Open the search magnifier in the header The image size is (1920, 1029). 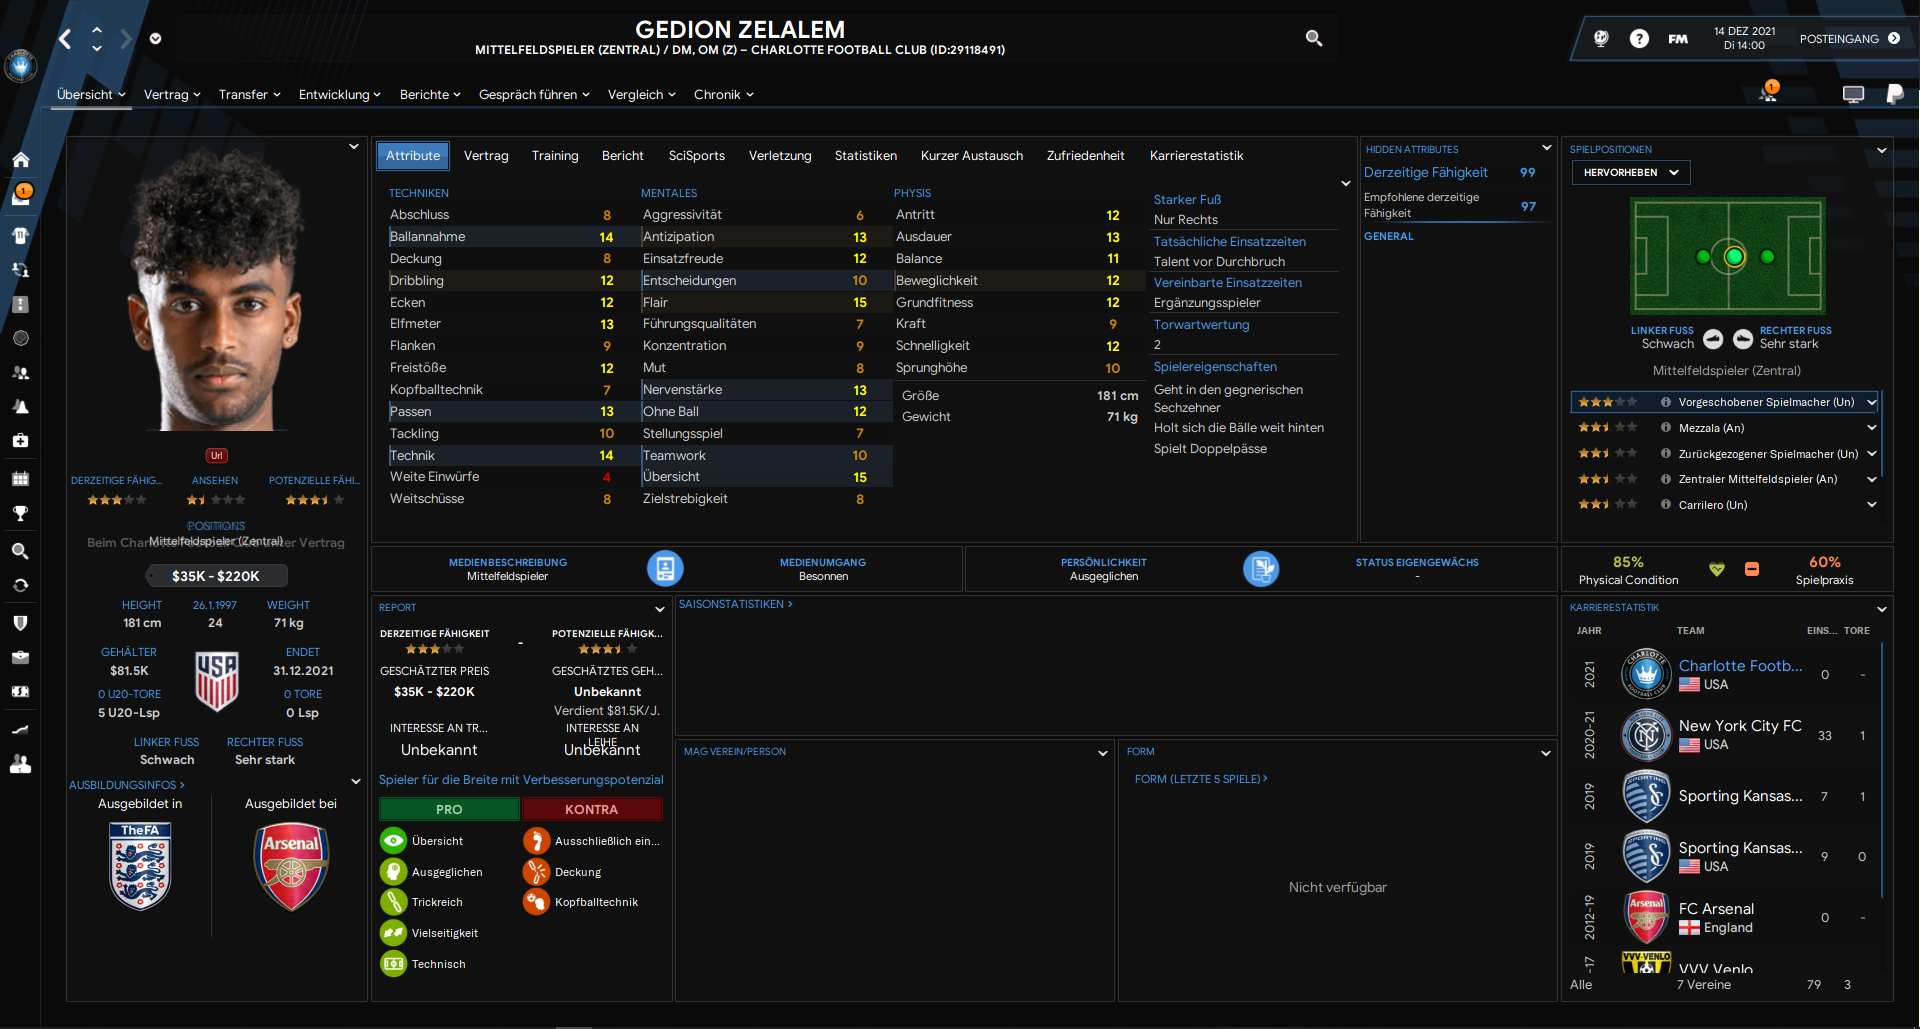click(x=1314, y=38)
